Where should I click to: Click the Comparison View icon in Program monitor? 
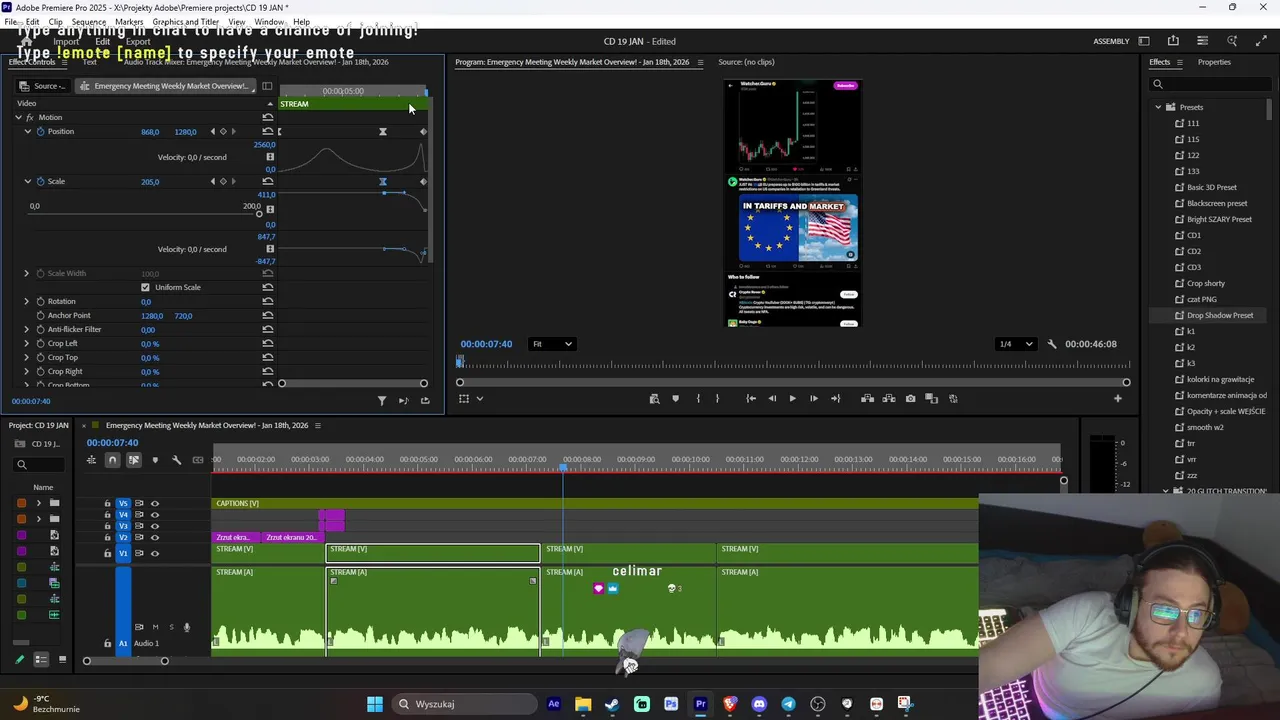(x=932, y=399)
